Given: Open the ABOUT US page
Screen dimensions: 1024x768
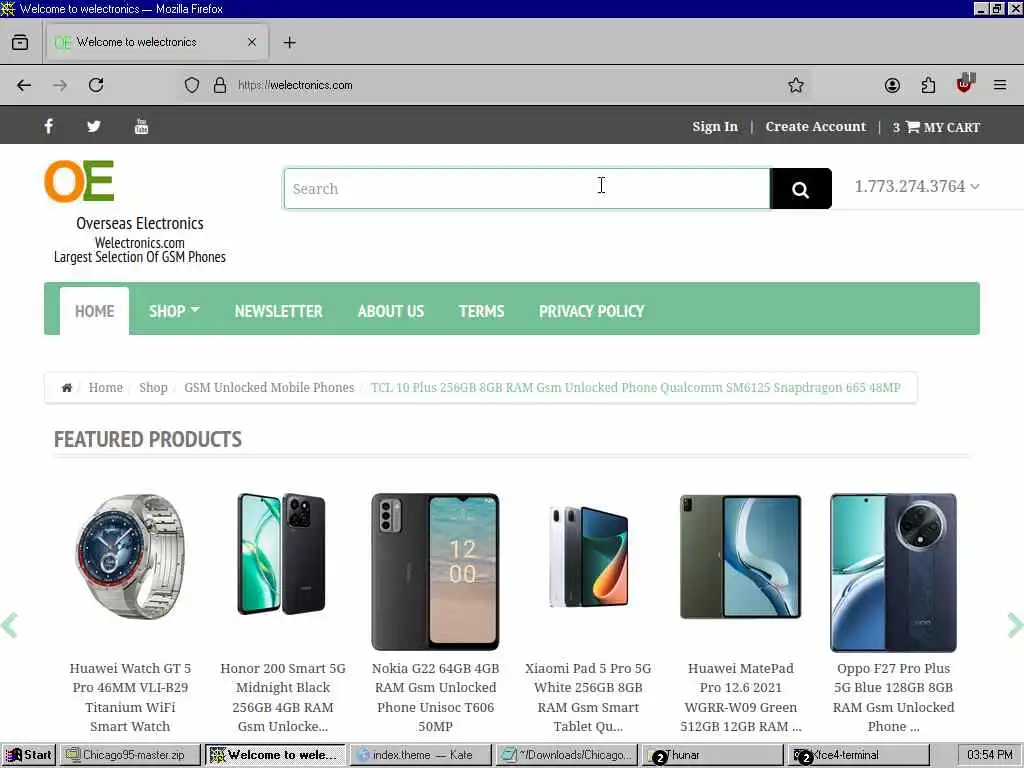Looking at the screenshot, I should (x=391, y=311).
